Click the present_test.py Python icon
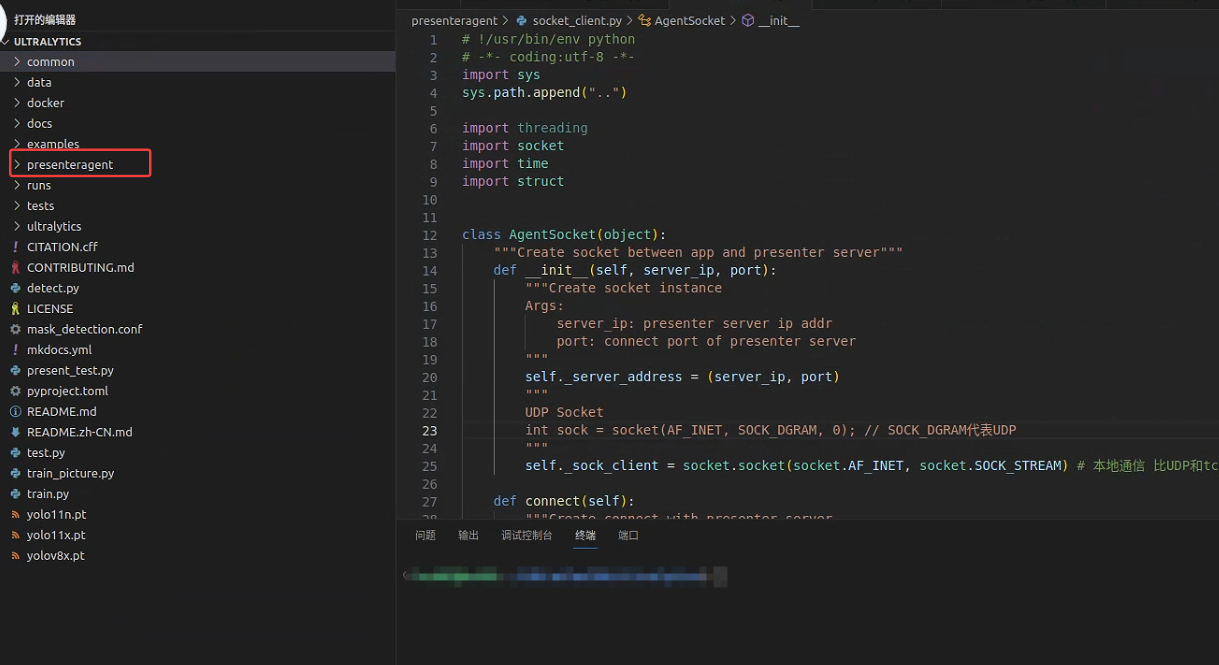Image resolution: width=1219 pixels, height=665 pixels. 15,370
